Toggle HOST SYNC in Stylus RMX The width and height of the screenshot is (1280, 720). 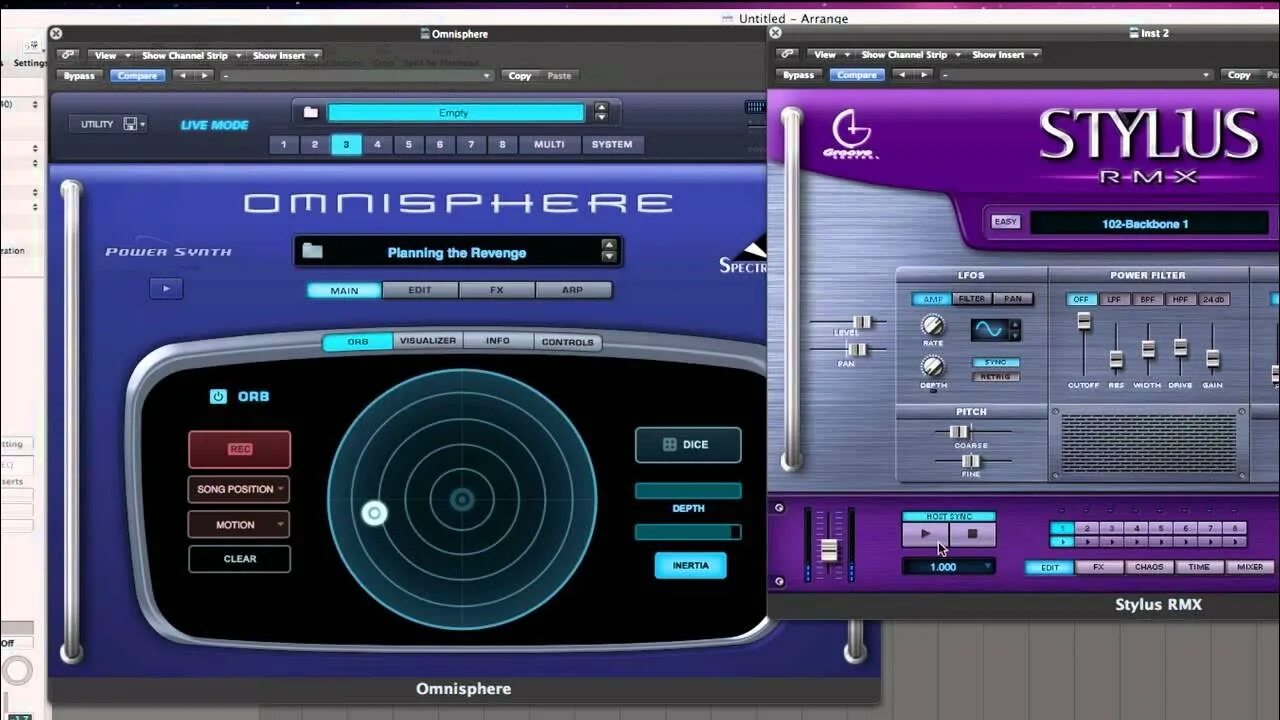point(949,517)
